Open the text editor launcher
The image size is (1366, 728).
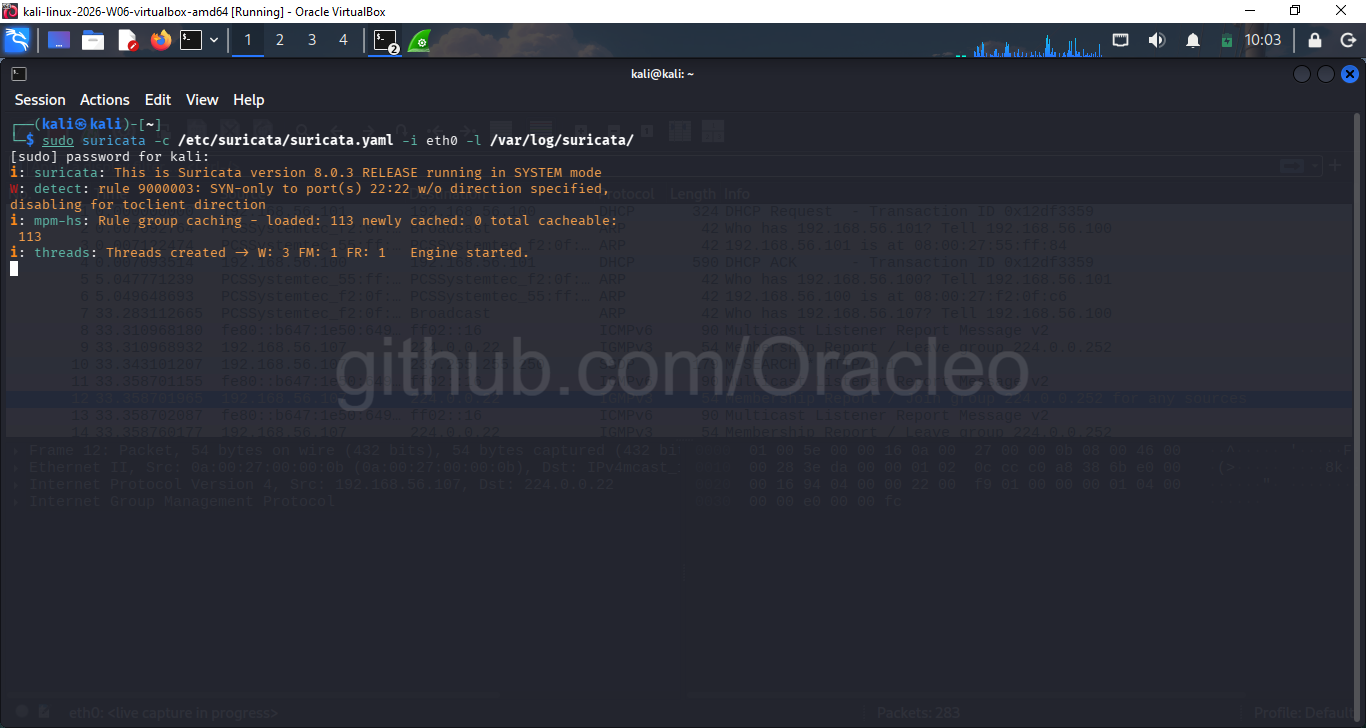coord(127,40)
